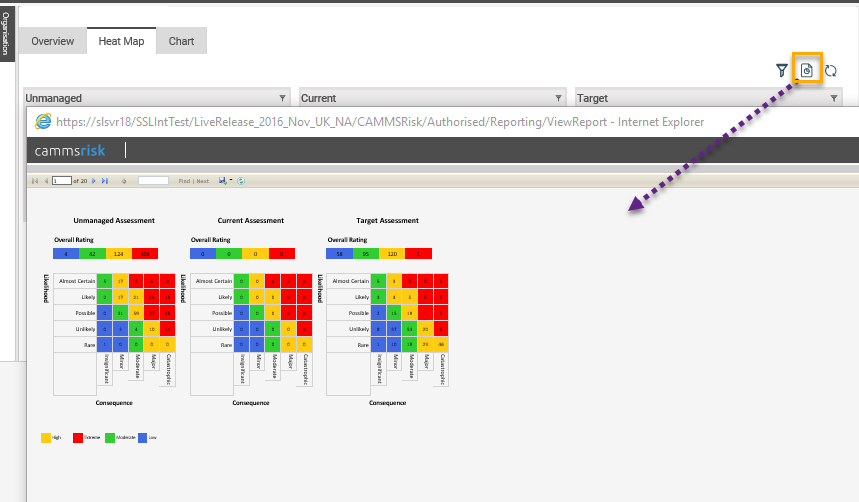This screenshot has height=502, width=859.
Task: Click the Next link in report toolbar
Action: [x=203, y=181]
